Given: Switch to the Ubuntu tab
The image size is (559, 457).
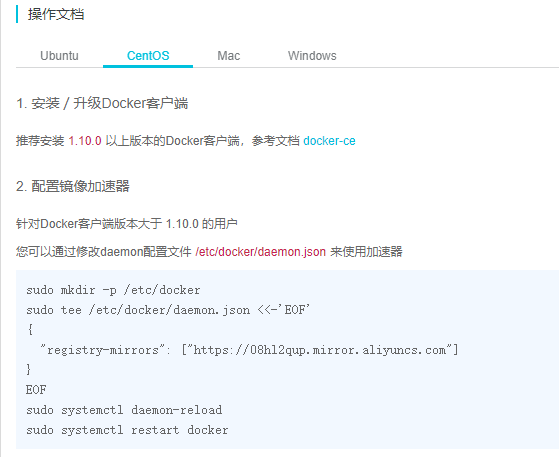Looking at the screenshot, I should 59,56.
